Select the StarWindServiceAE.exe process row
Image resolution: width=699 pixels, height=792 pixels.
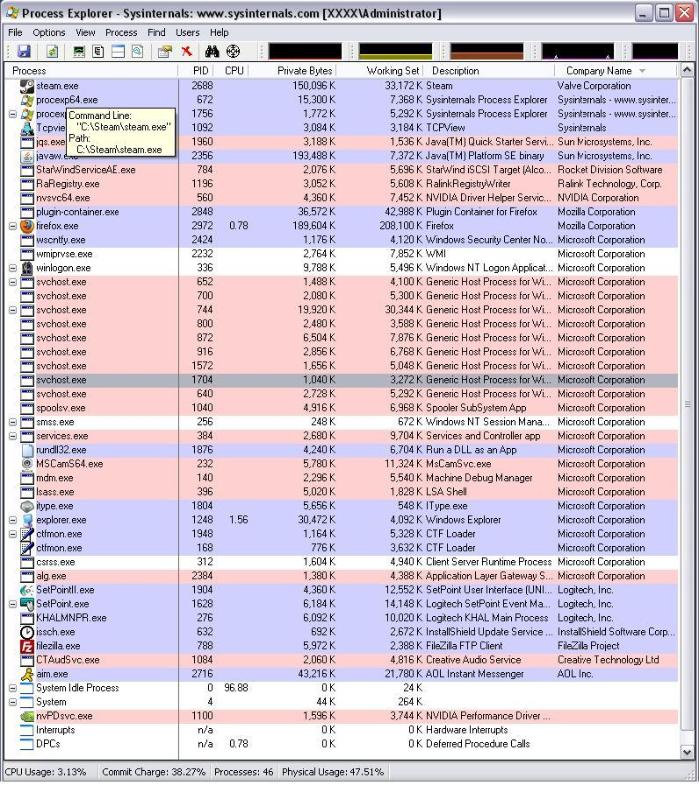point(341,170)
